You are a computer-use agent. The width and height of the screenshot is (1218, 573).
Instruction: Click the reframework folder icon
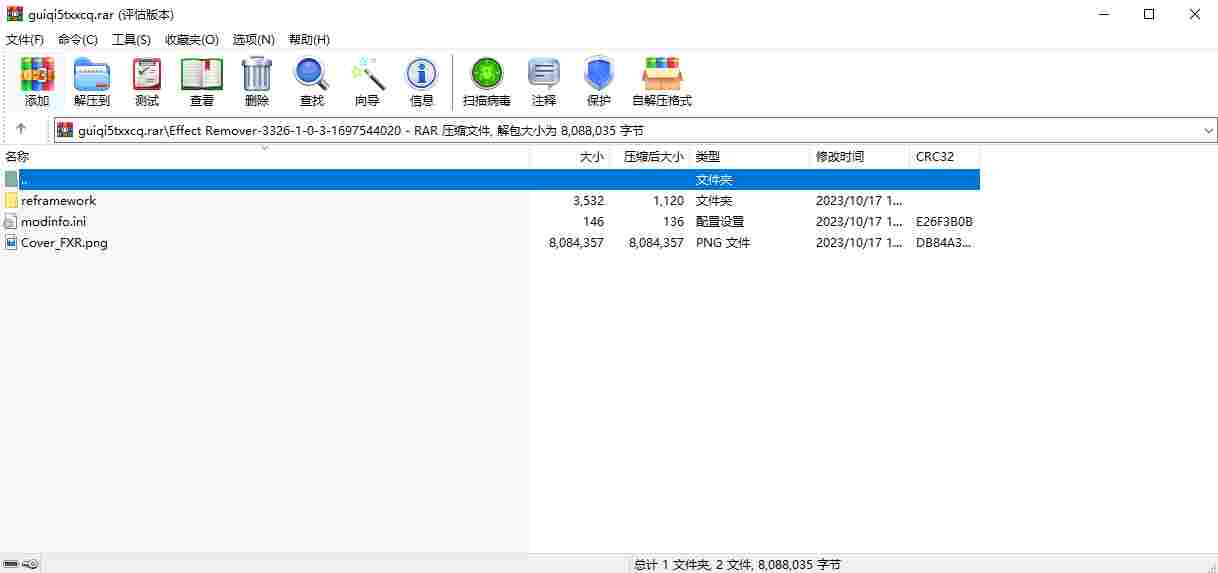(11, 200)
